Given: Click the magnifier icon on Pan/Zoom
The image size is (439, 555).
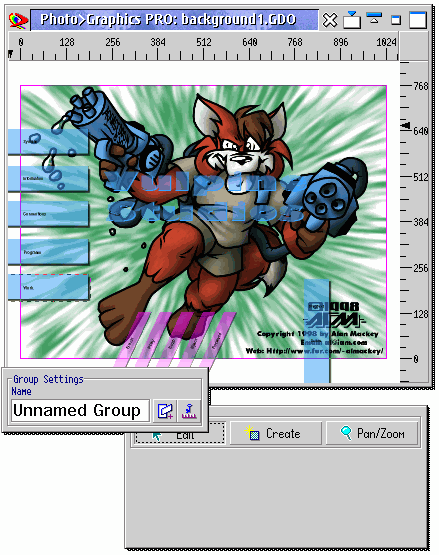Looking at the screenshot, I should pyautogui.click(x=346, y=433).
